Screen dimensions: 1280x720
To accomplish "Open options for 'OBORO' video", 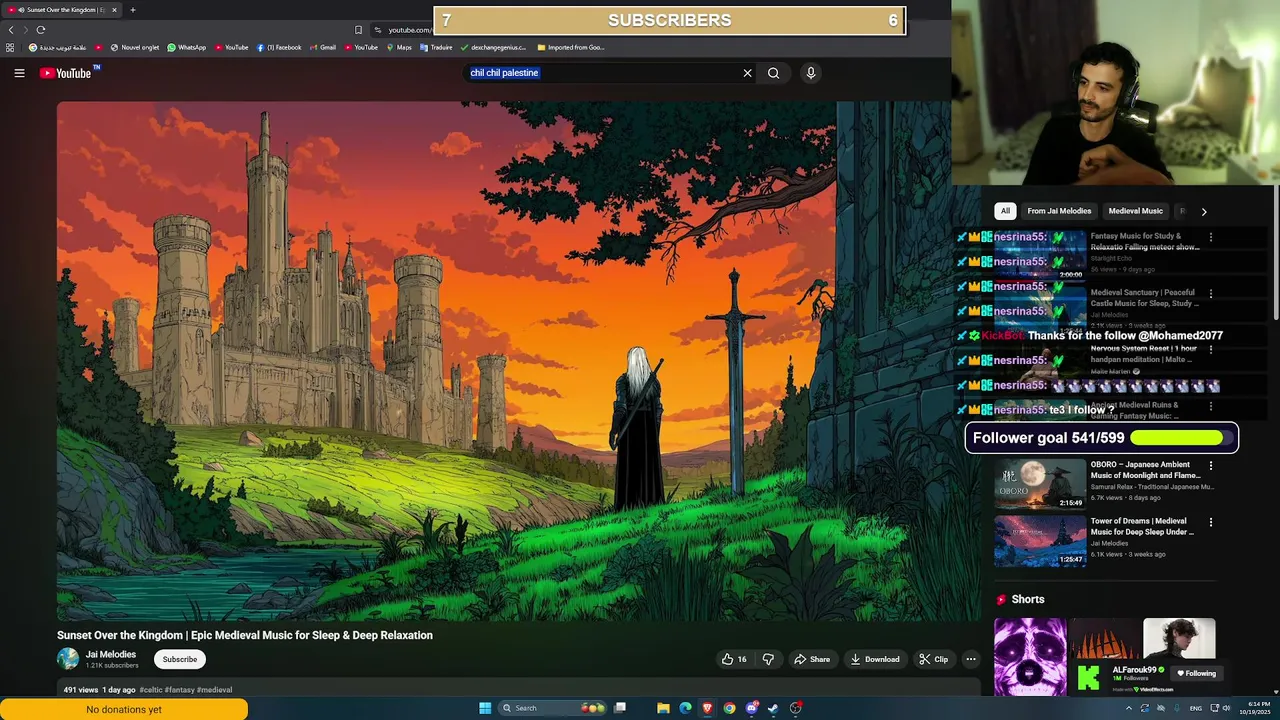I will click(x=1211, y=465).
